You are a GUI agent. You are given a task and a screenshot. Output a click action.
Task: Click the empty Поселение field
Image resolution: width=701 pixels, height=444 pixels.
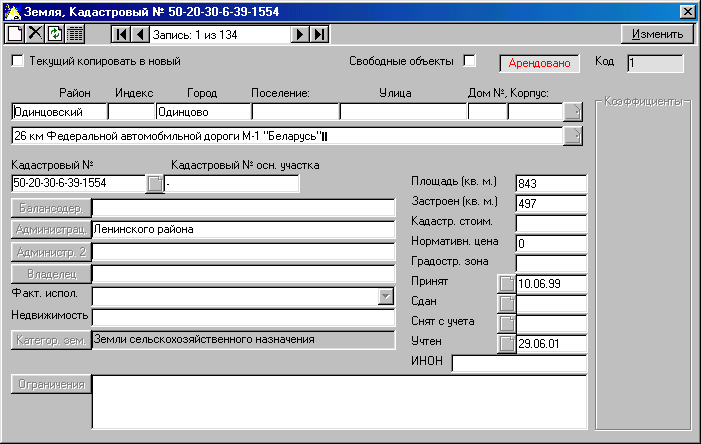[296, 112]
